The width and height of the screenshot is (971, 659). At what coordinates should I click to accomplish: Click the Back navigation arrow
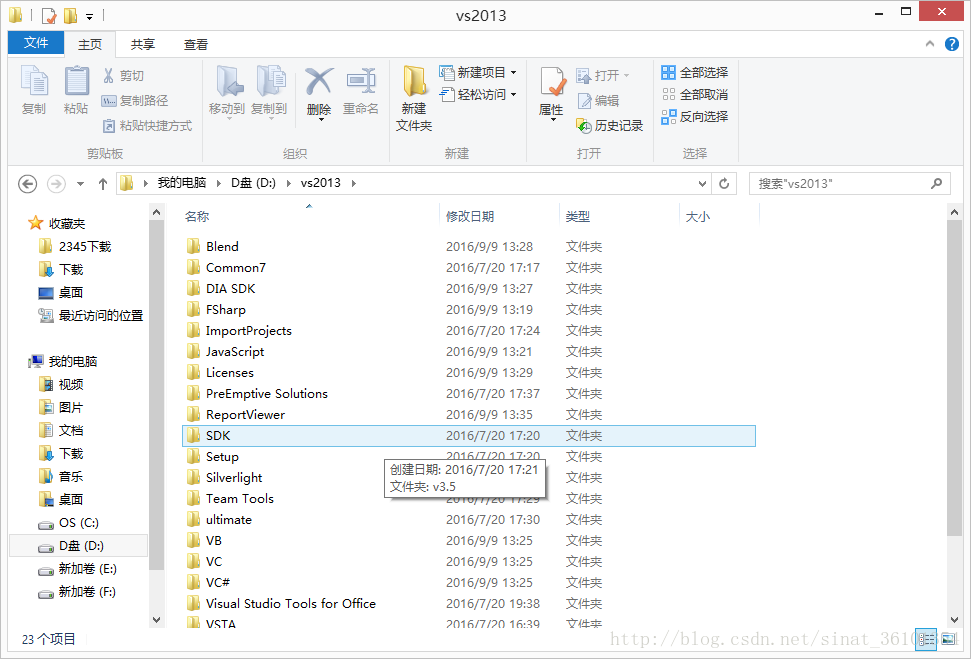click(27, 183)
